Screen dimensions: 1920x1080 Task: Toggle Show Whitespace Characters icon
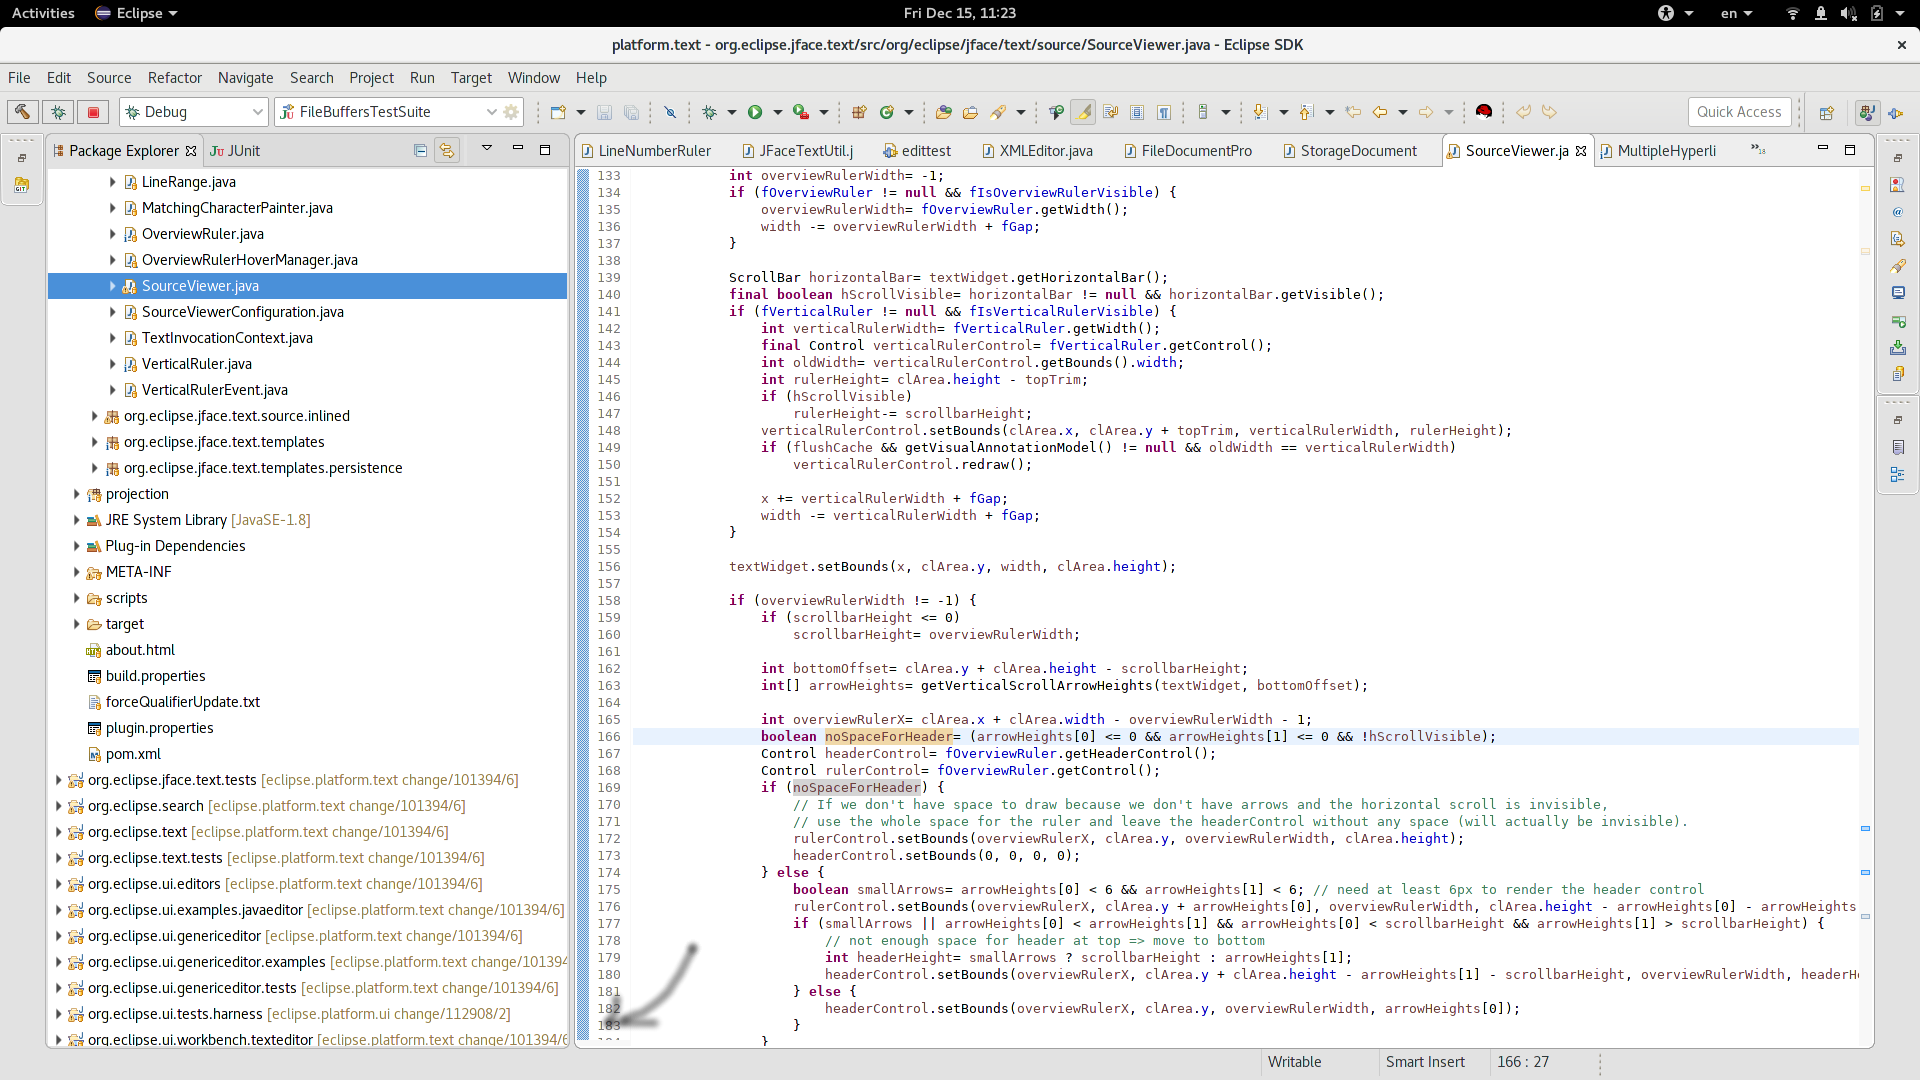pyautogui.click(x=1164, y=112)
